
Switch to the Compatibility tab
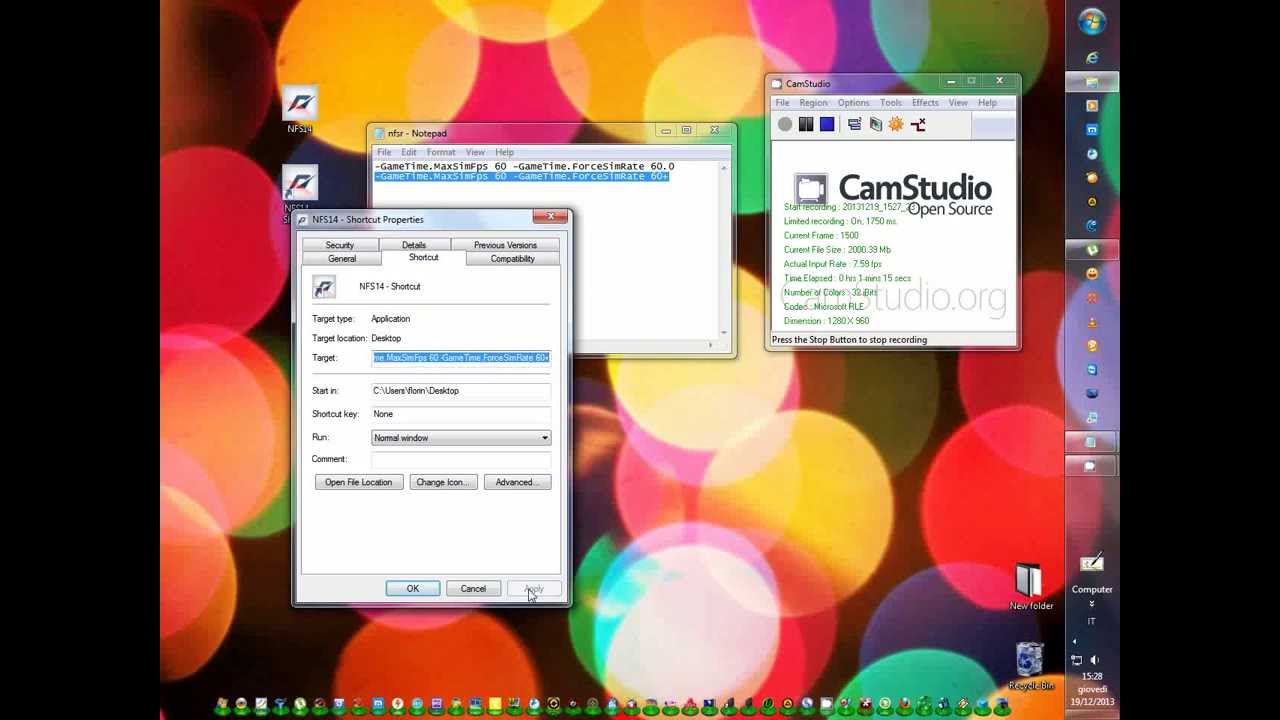512,259
